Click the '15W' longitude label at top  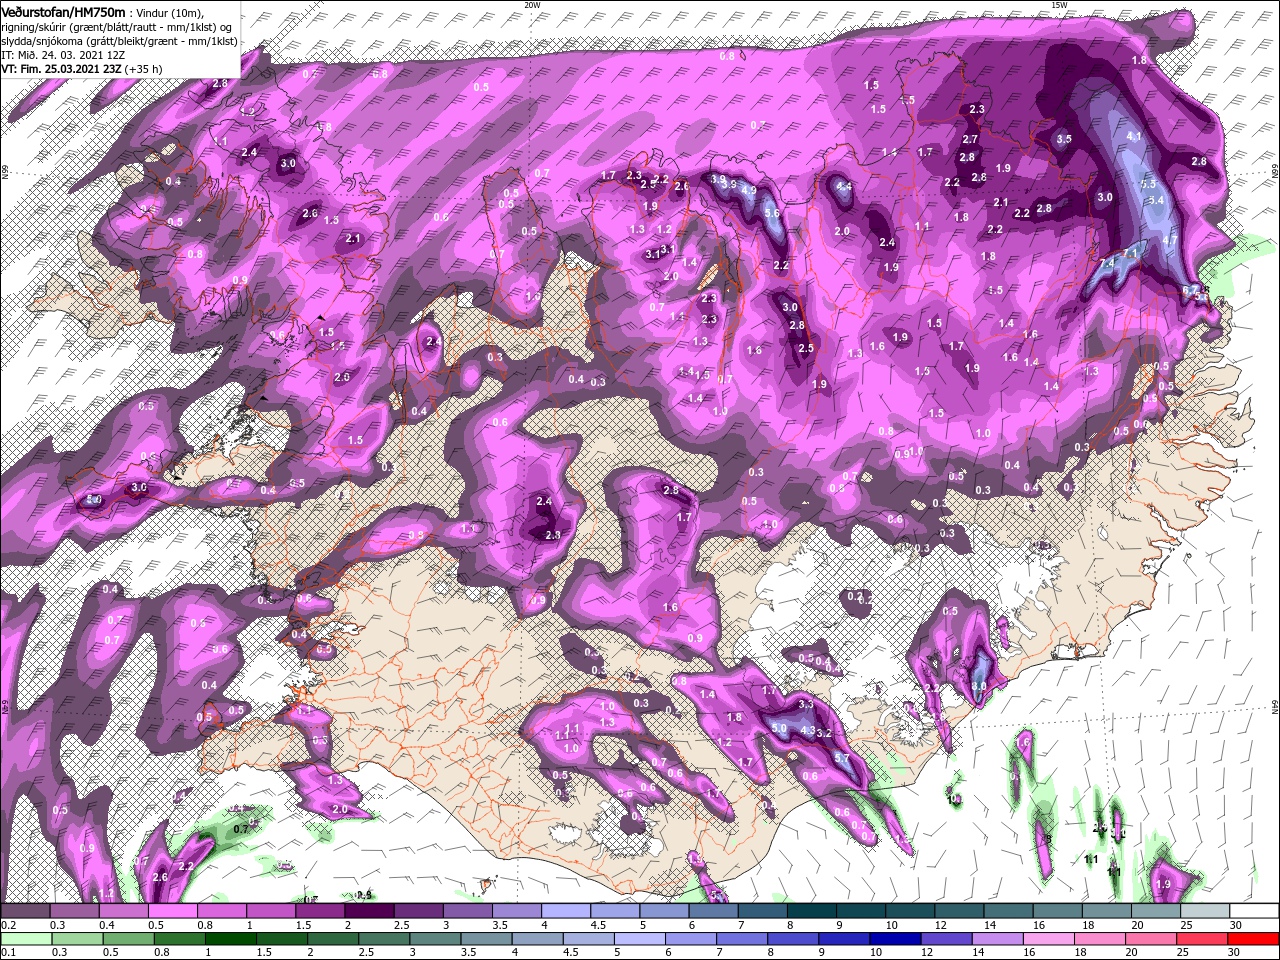[x=1059, y=5]
